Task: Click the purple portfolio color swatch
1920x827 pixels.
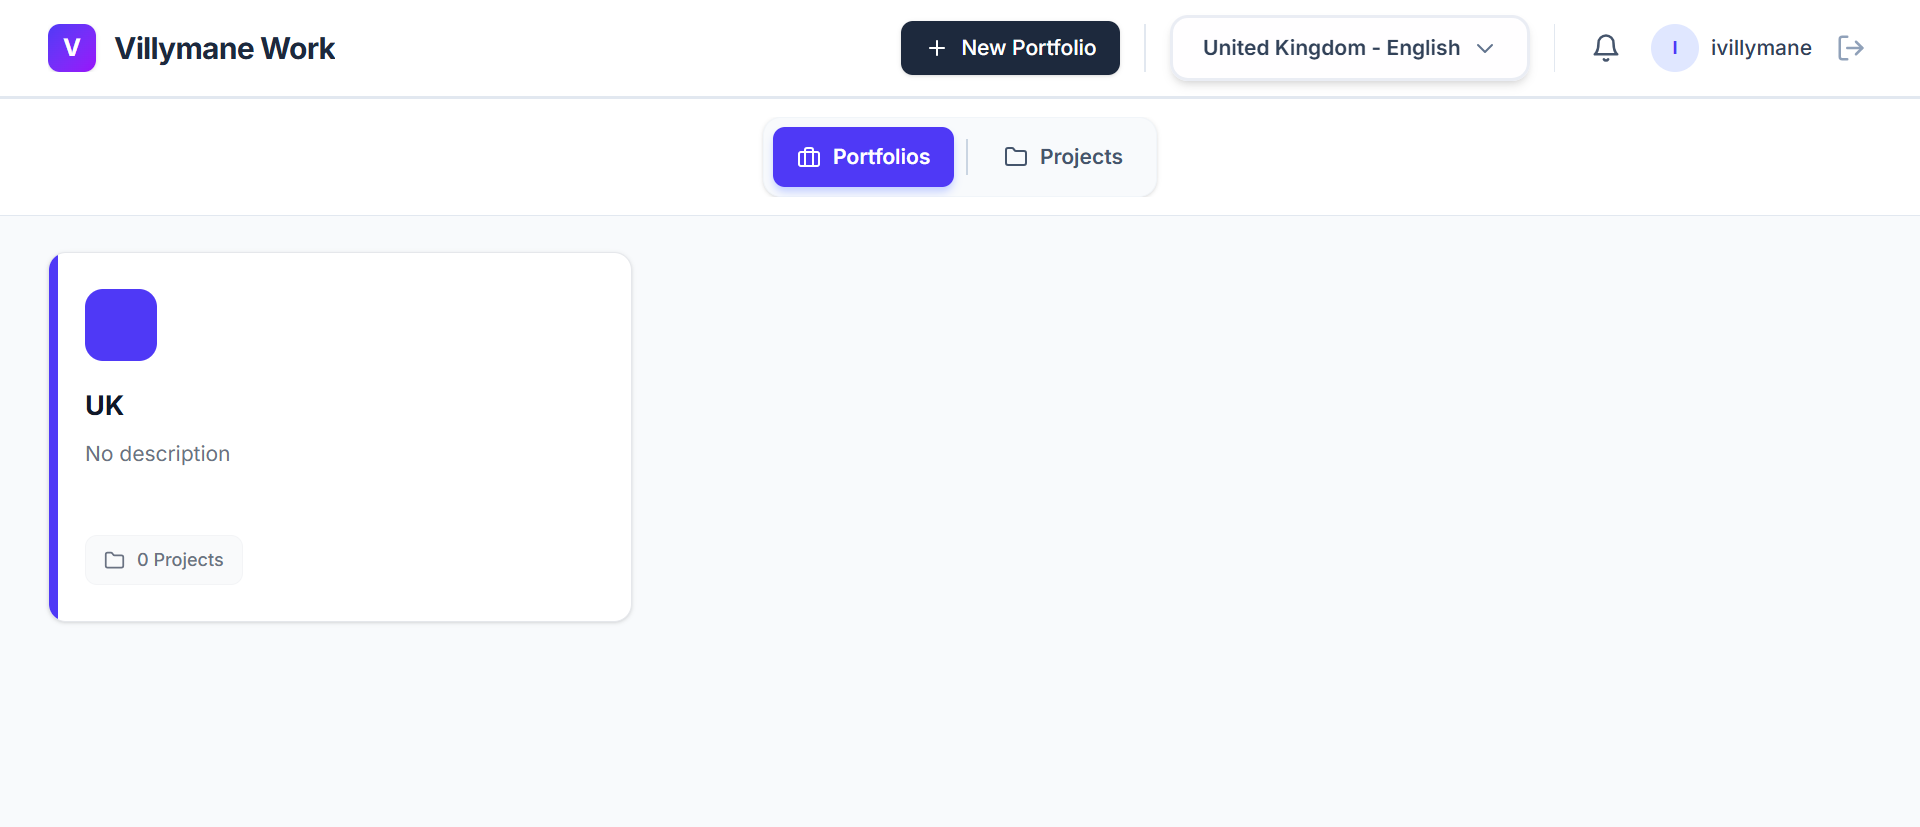Action: [x=120, y=325]
